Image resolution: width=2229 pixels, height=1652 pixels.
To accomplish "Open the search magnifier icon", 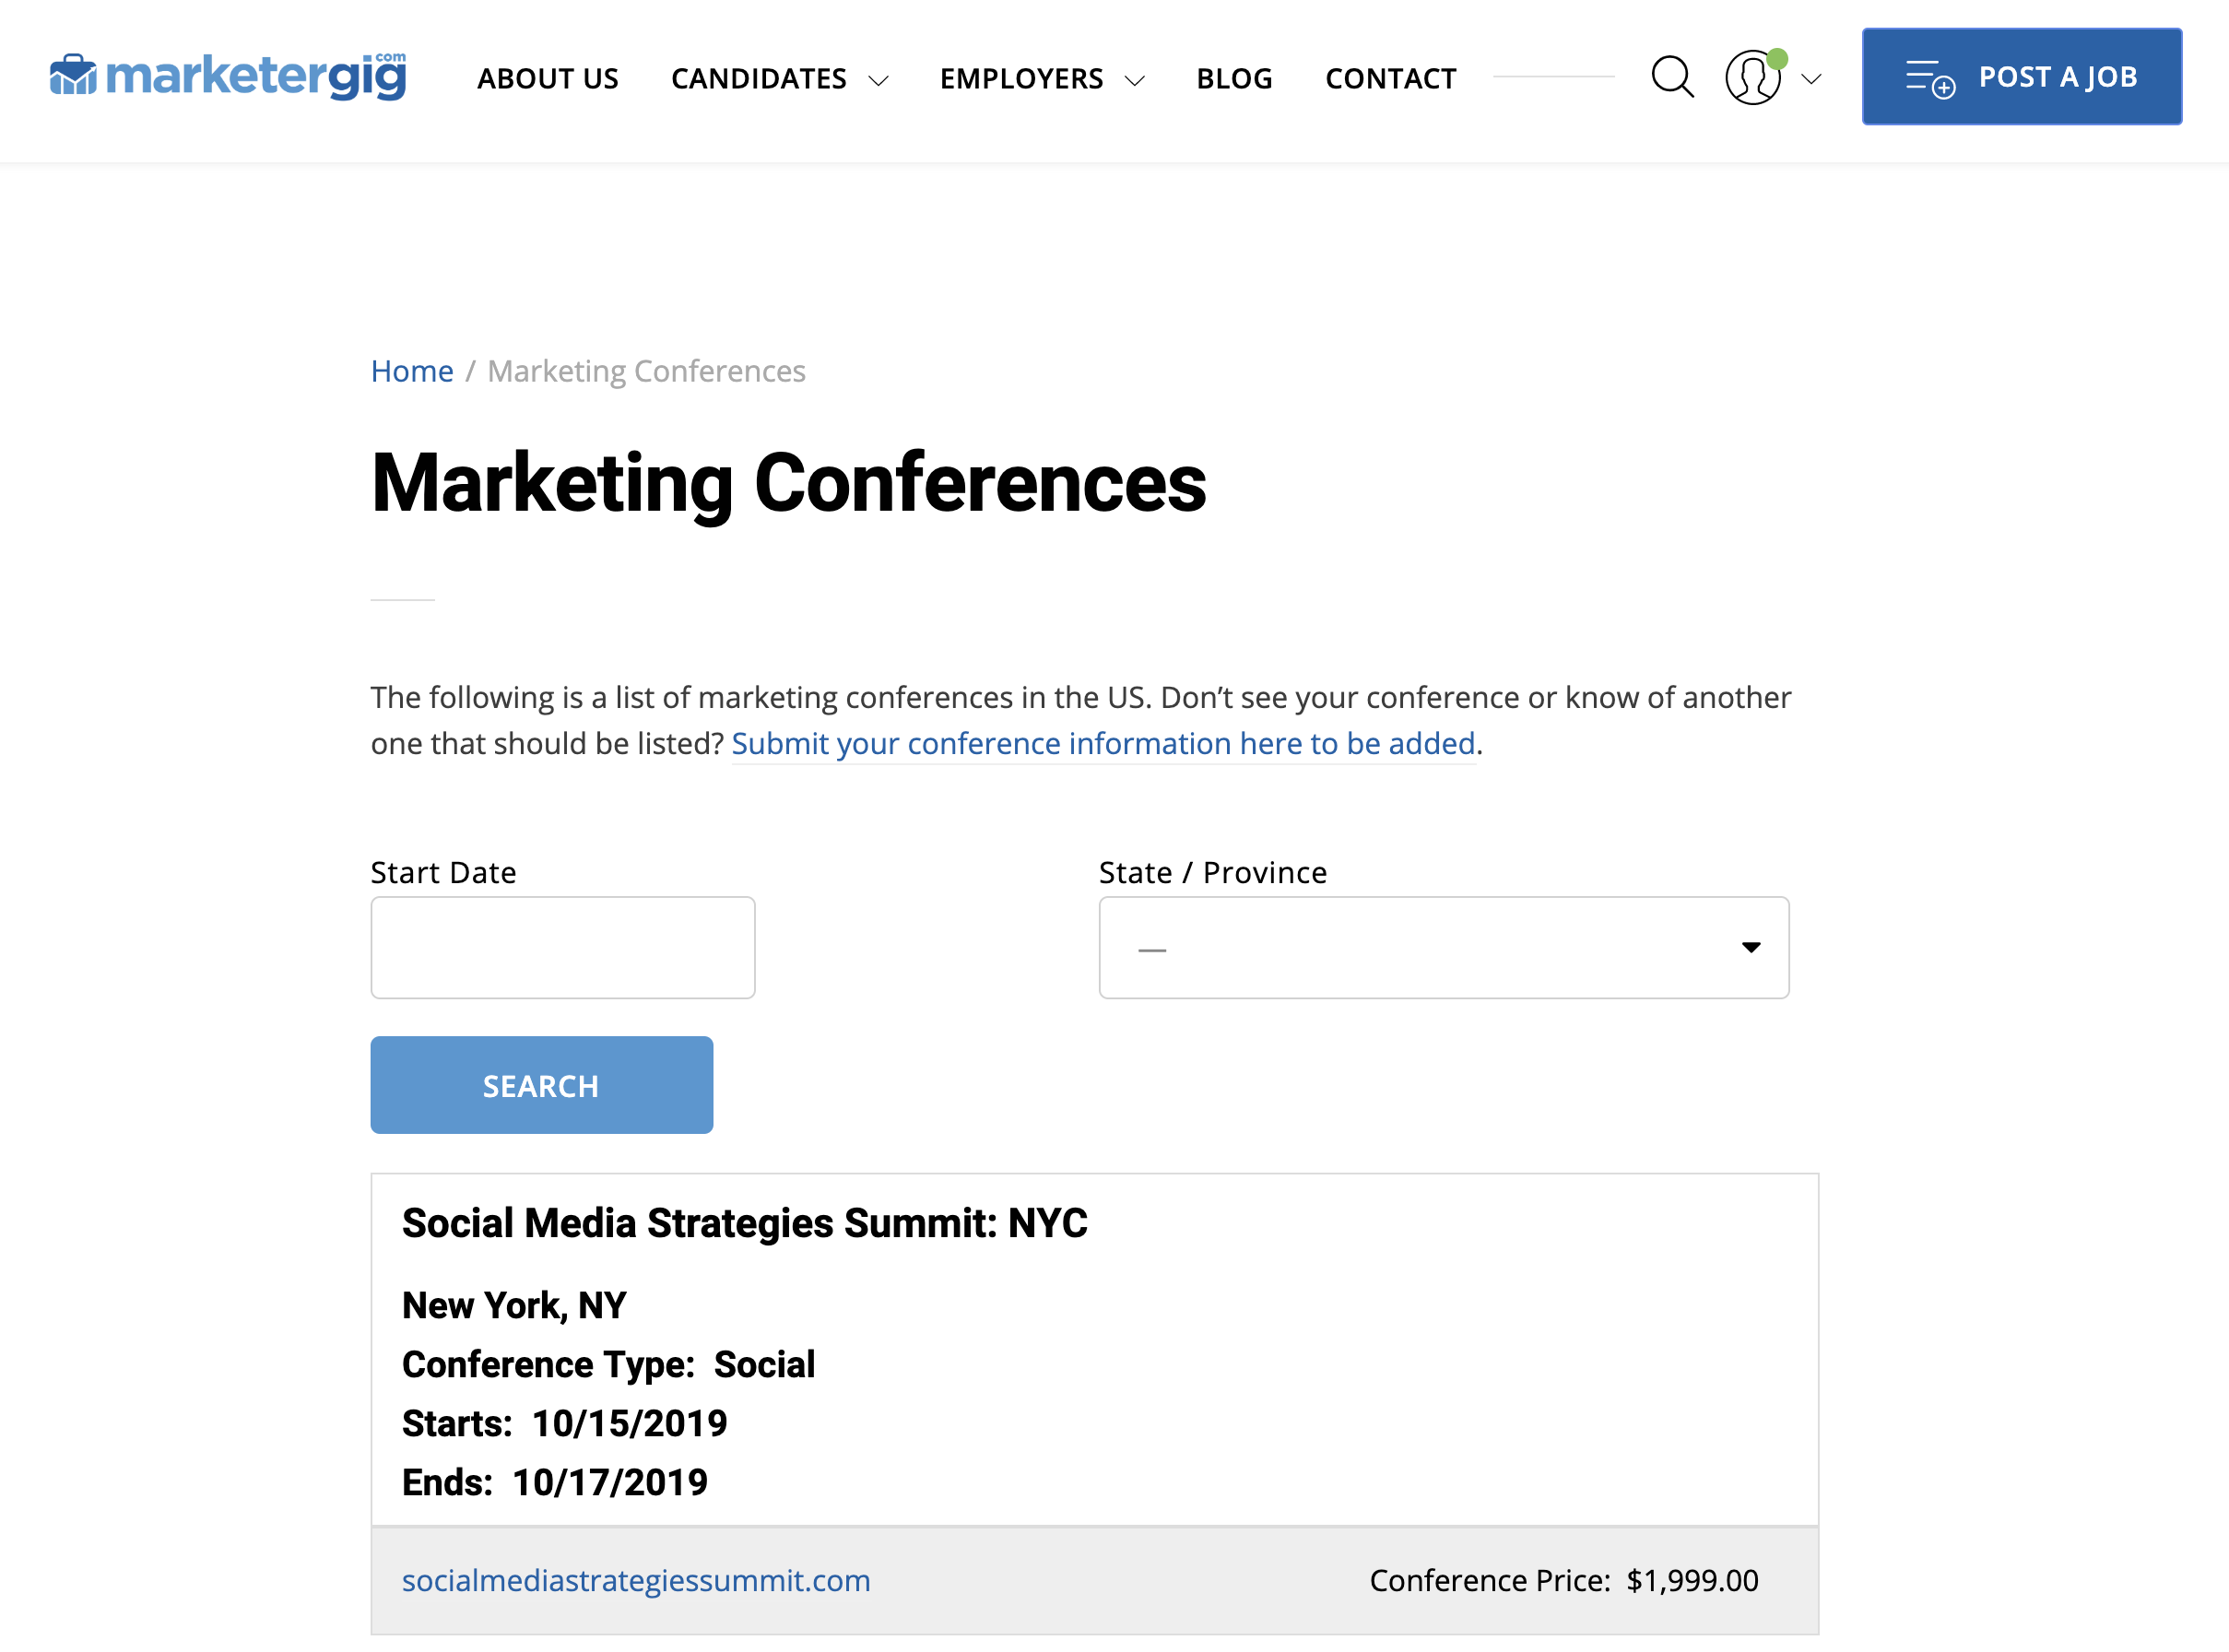I will [x=1672, y=76].
